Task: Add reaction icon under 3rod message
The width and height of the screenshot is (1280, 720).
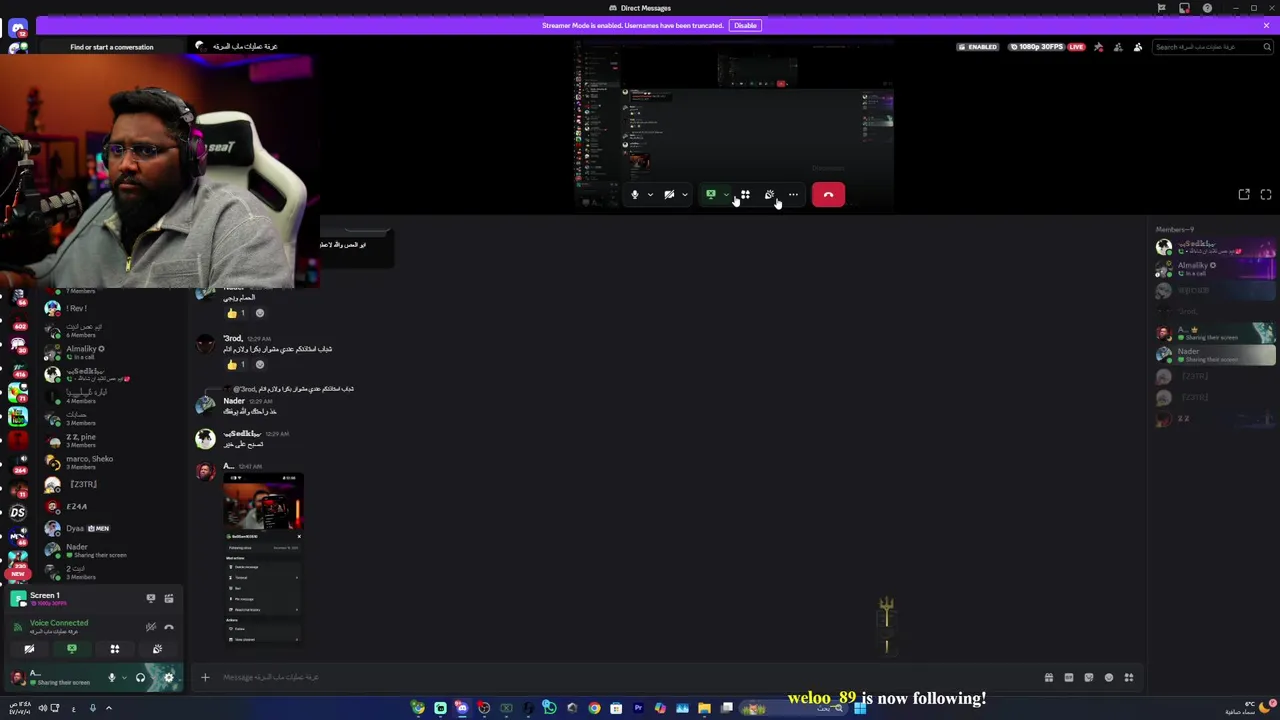Action: [x=260, y=364]
